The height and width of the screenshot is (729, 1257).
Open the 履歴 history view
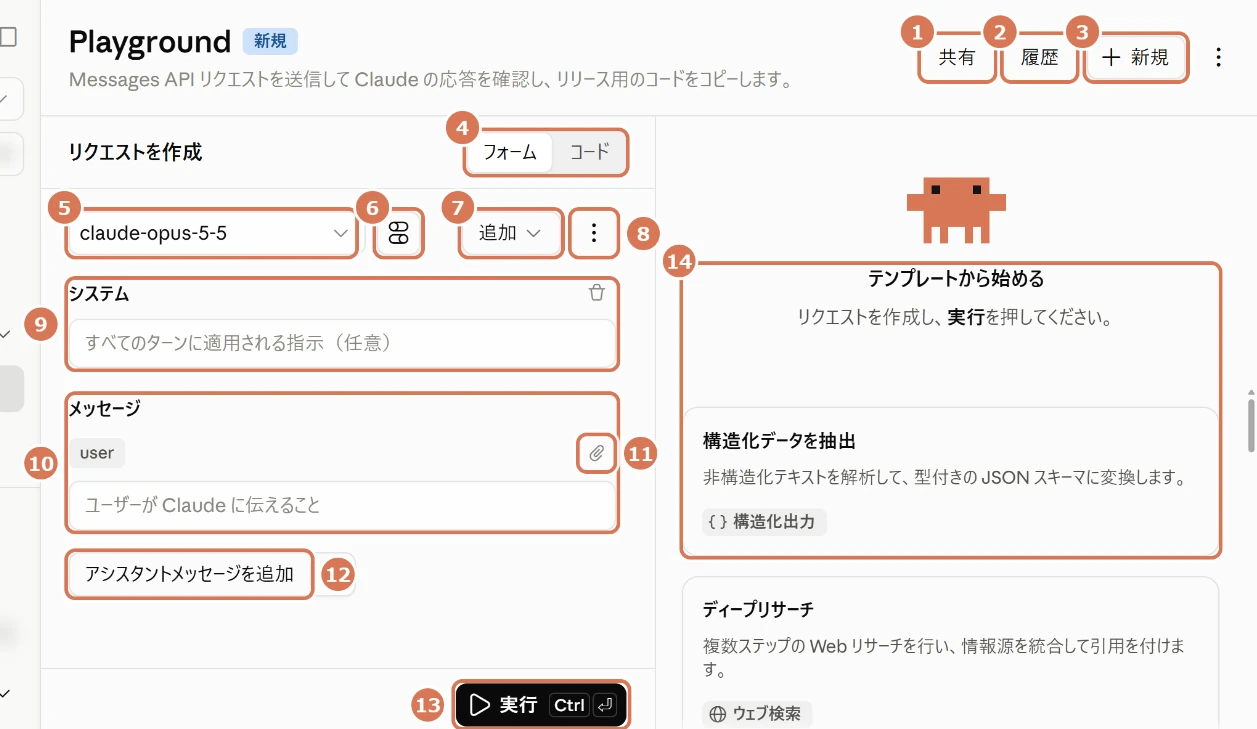[1039, 58]
